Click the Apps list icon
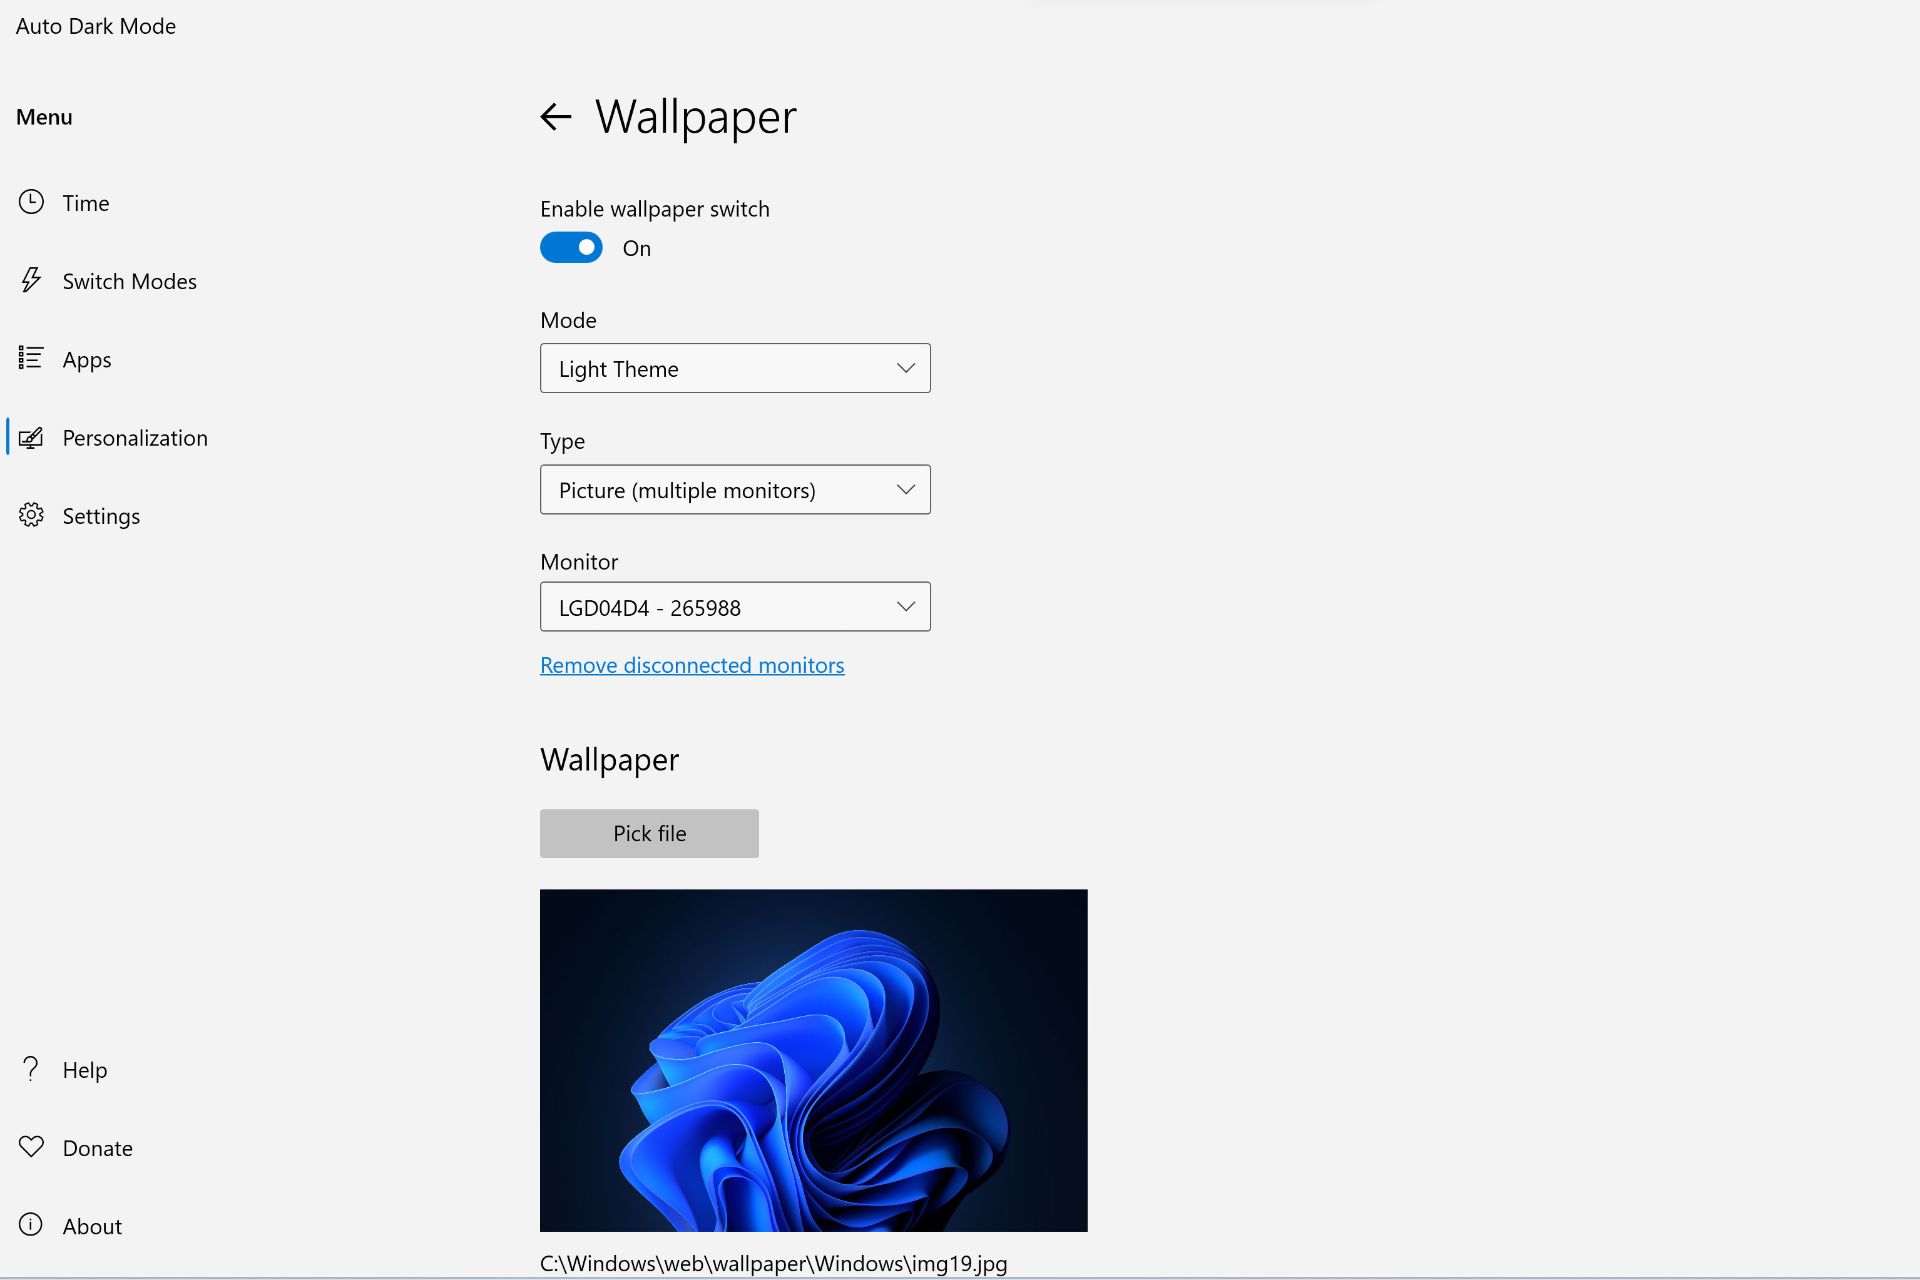 click(x=31, y=358)
